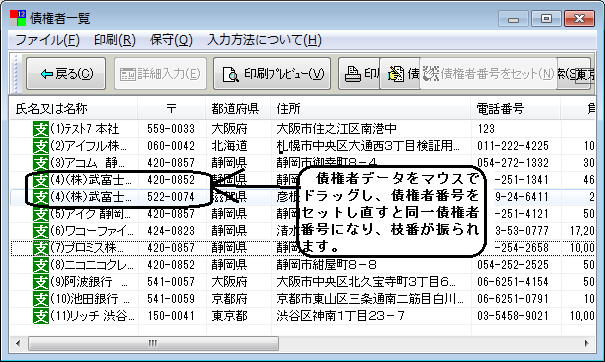Click the printer icon print button
This screenshot has height=362, width=605.
(x=359, y=73)
